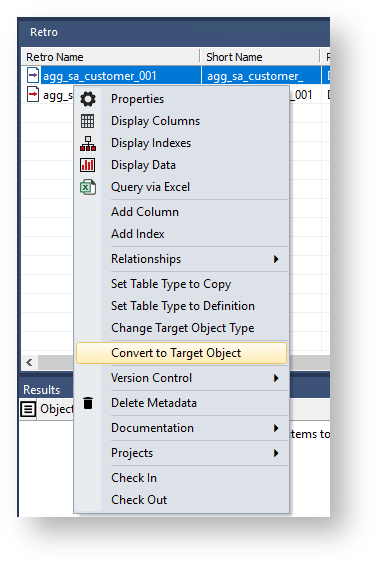
Task: Click the agg_sa_customer_ short name cell
Action: 261,76
